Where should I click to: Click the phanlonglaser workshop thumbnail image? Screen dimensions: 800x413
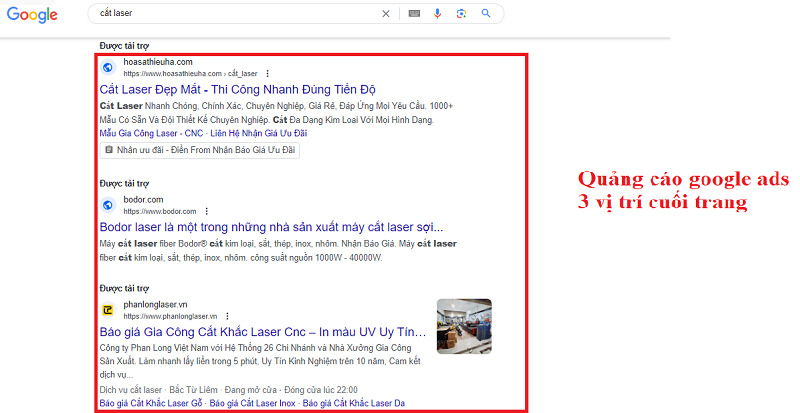pos(464,326)
